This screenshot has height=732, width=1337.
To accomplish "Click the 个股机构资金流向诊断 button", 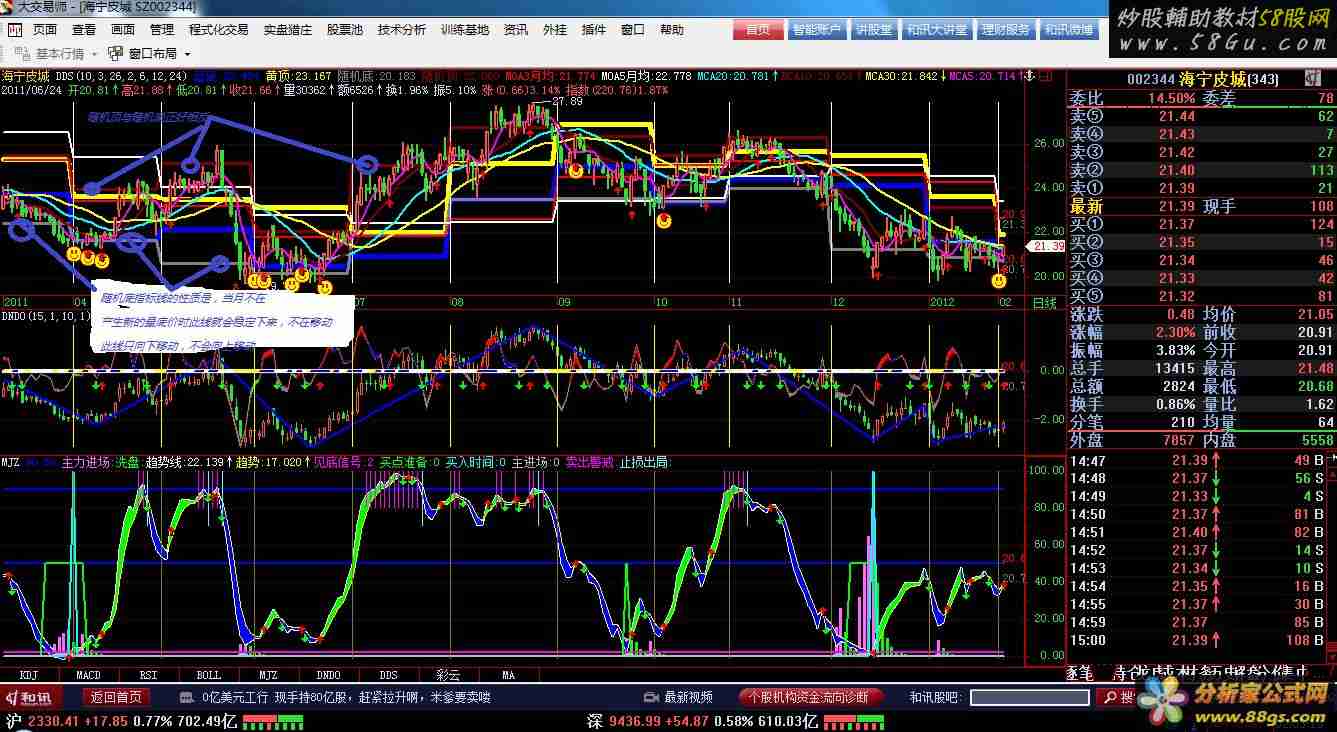I will [x=810, y=697].
